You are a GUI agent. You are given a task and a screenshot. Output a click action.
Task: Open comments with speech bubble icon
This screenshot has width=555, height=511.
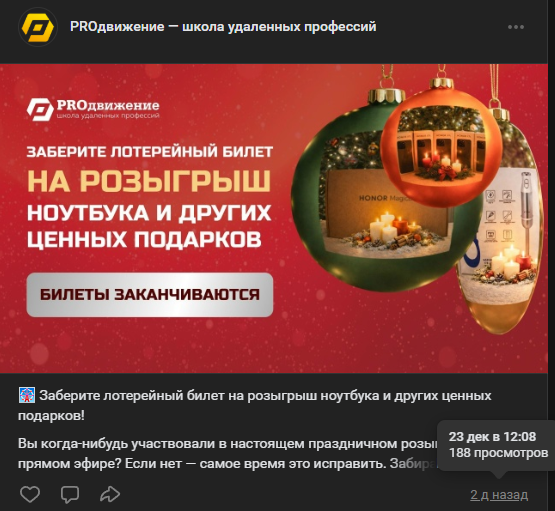coord(70,494)
